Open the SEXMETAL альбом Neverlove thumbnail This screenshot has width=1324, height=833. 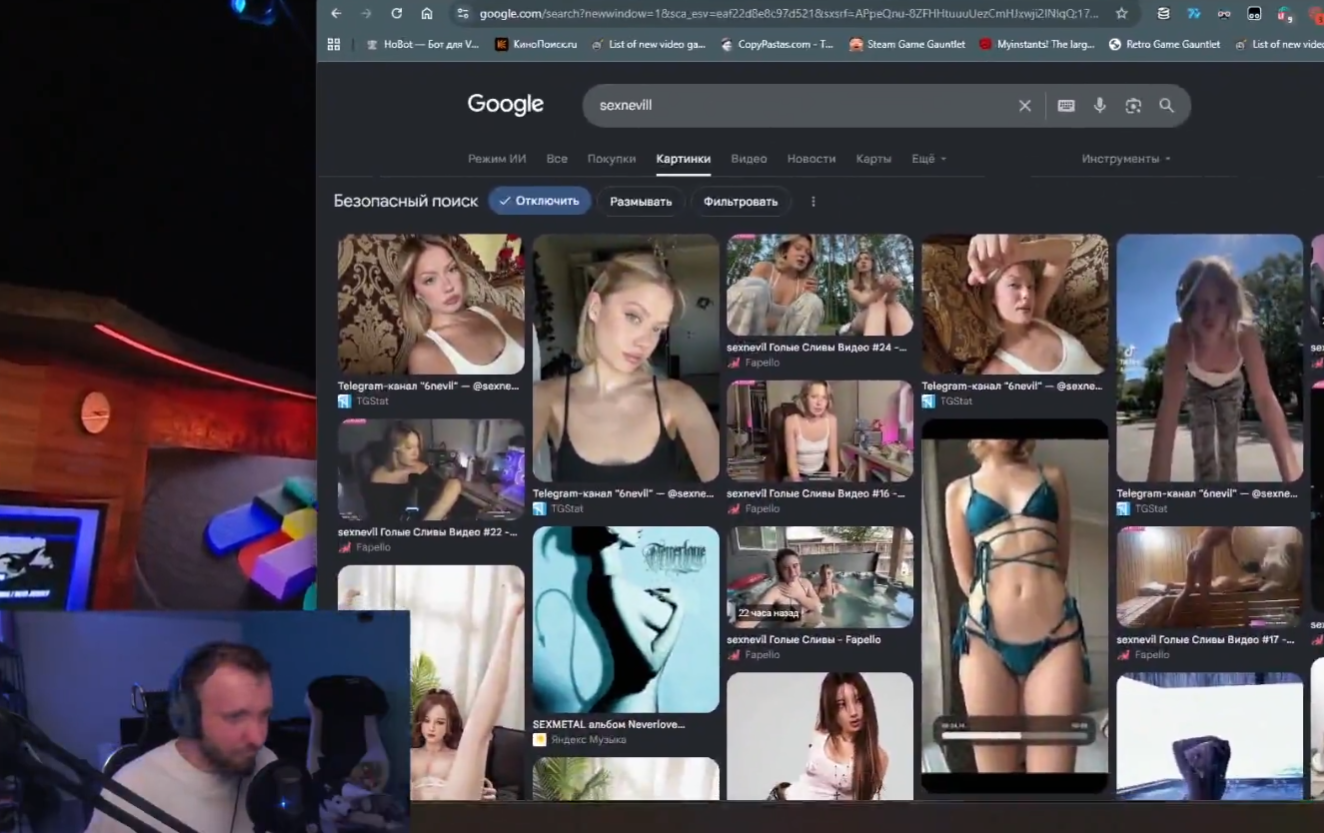click(626, 619)
